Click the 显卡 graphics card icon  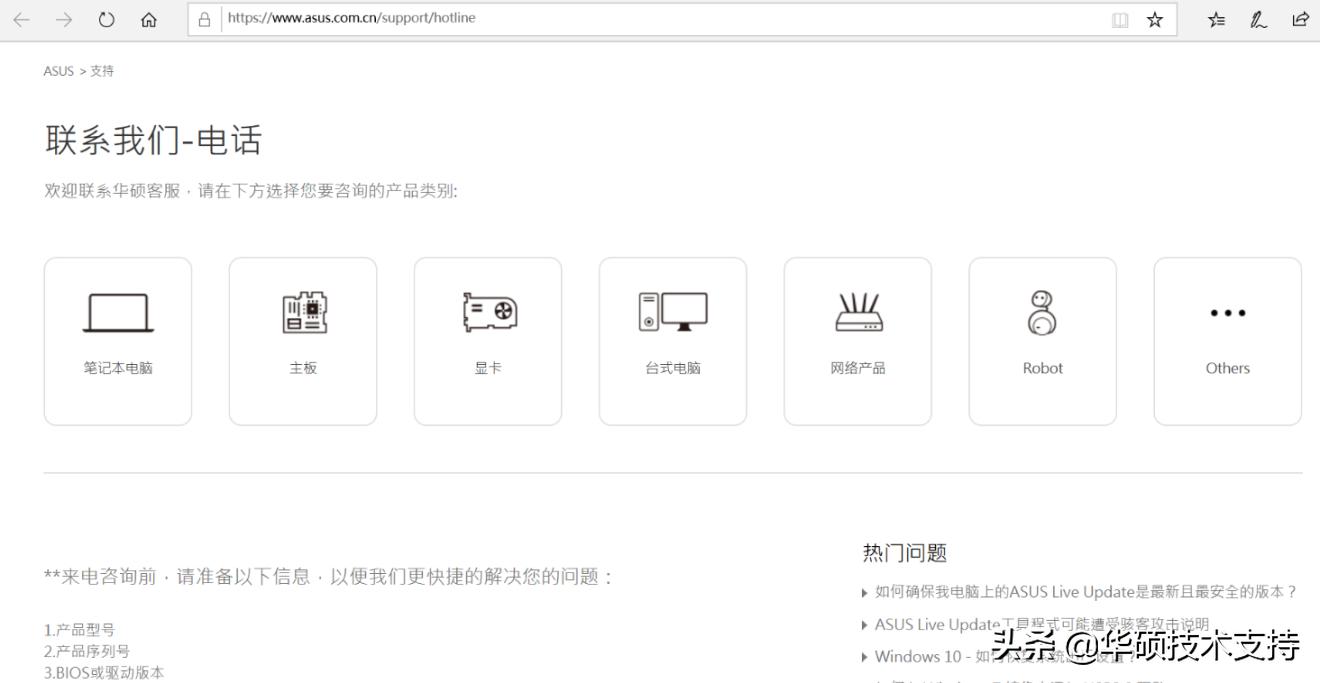click(487, 311)
